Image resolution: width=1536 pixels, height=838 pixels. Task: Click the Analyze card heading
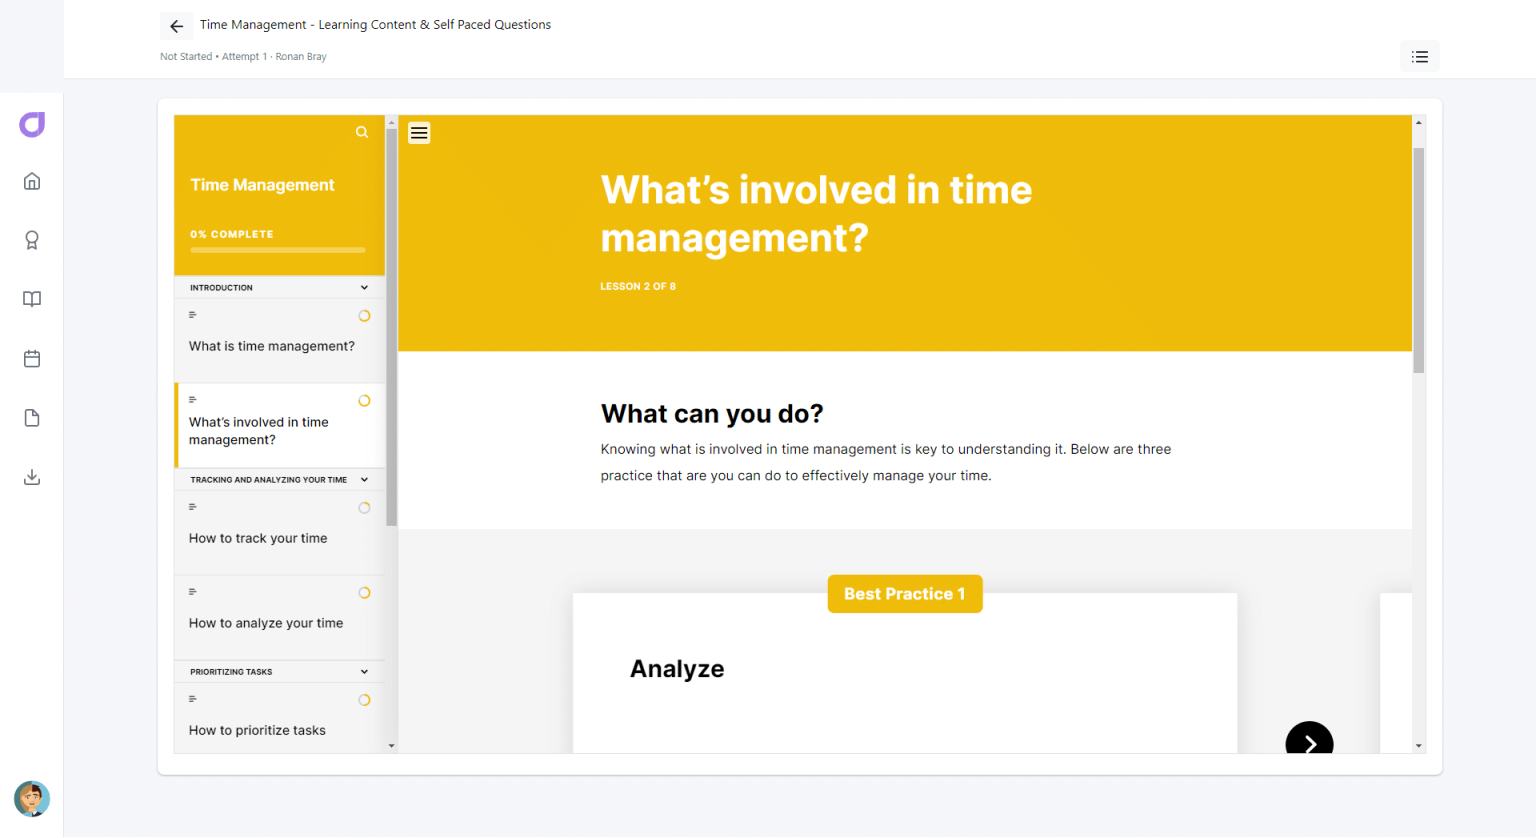point(677,669)
